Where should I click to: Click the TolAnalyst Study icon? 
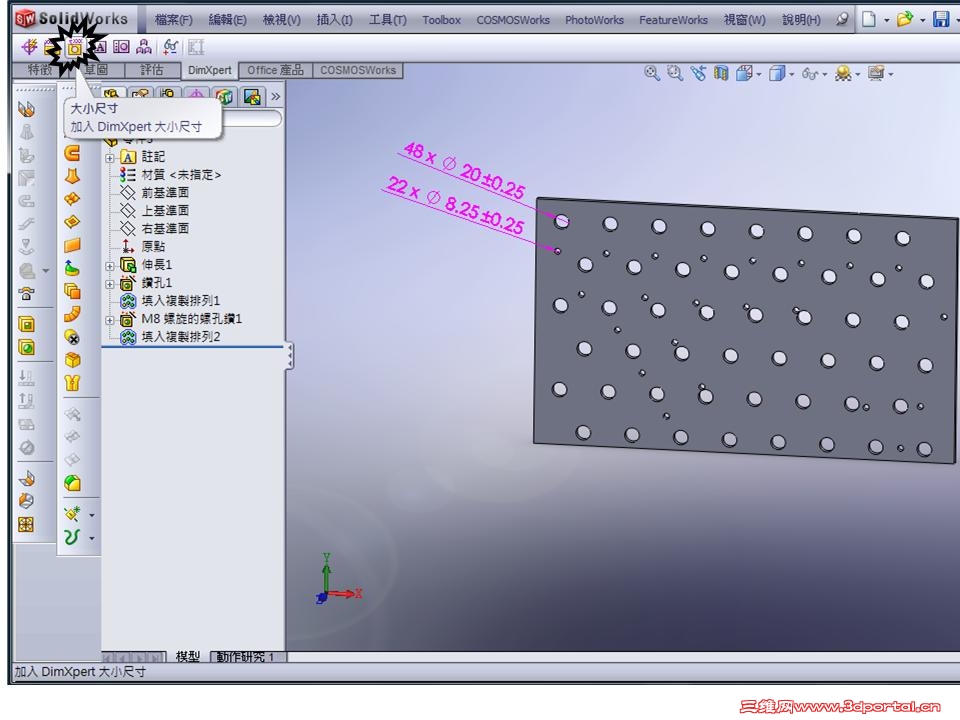tap(195, 47)
